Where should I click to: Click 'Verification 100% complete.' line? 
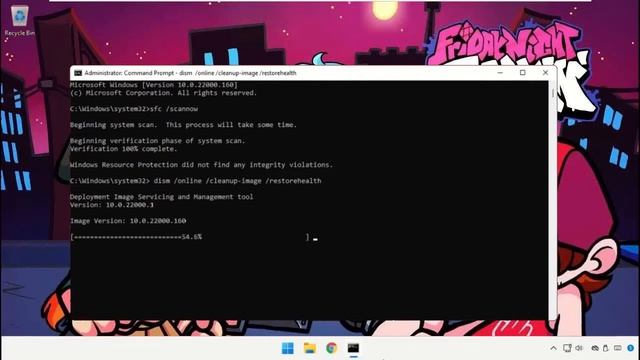[124, 149]
